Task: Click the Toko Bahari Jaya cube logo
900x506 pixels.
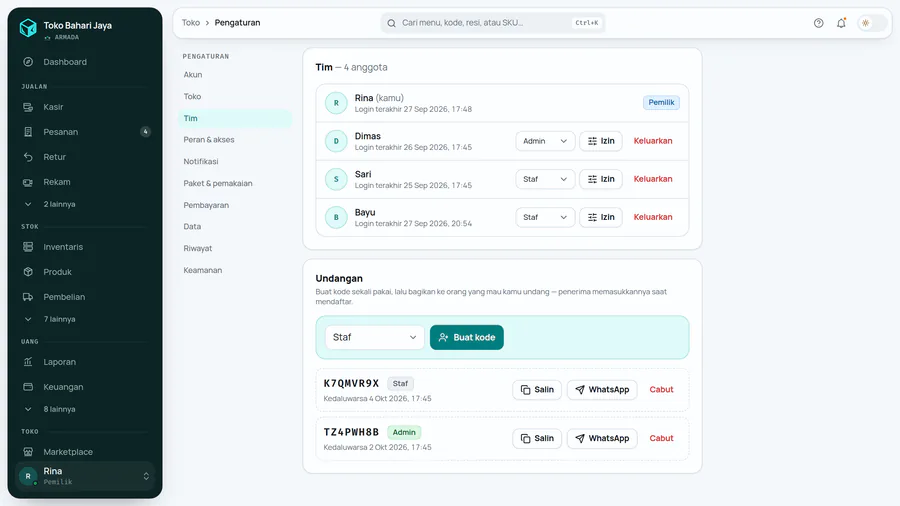Action: [x=28, y=28]
